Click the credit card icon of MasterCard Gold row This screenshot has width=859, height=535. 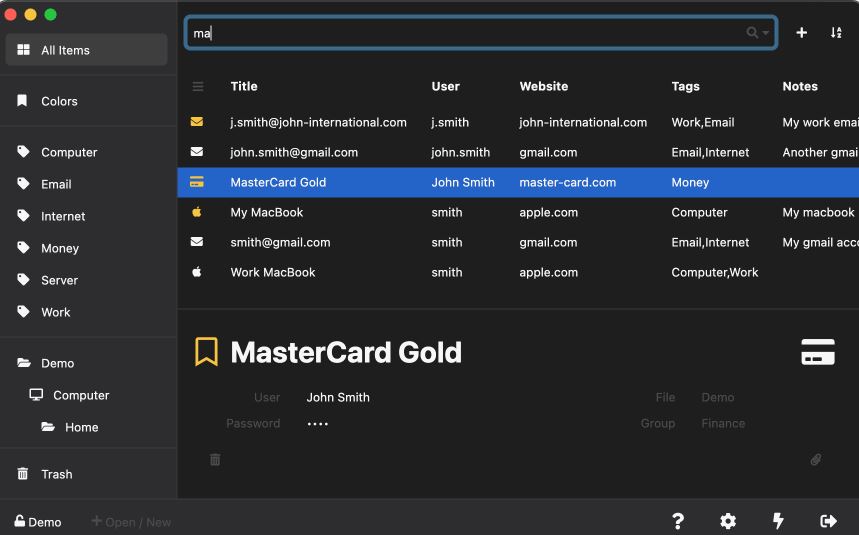pyautogui.click(x=197, y=182)
